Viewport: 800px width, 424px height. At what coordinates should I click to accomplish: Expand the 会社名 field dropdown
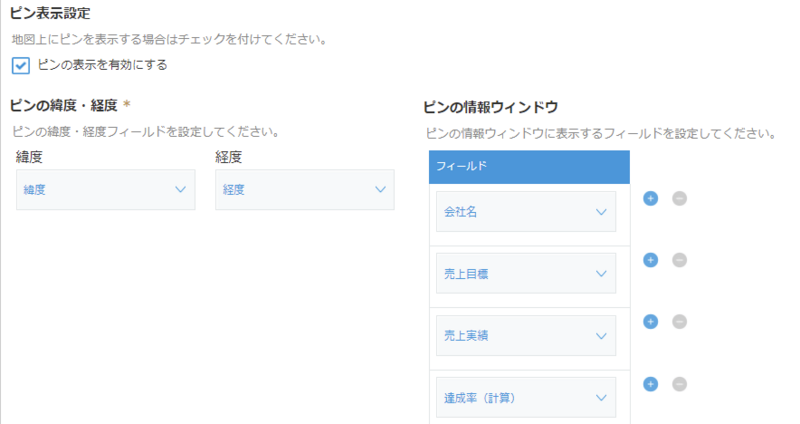tap(526, 212)
